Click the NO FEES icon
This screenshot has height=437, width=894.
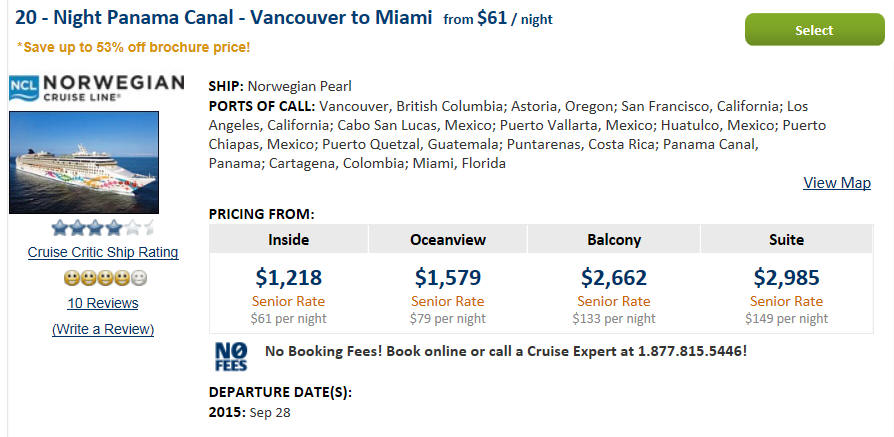[231, 357]
